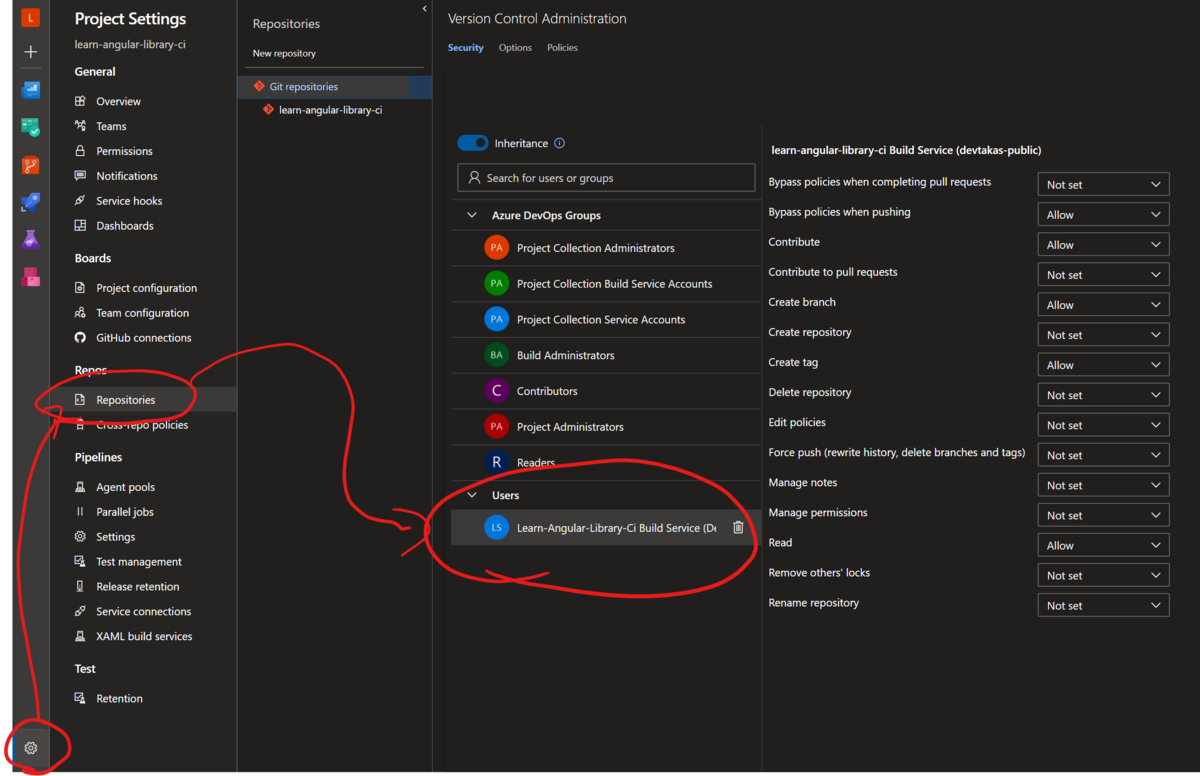
Task: Toggle the Inheritance switch
Action: click(x=473, y=143)
